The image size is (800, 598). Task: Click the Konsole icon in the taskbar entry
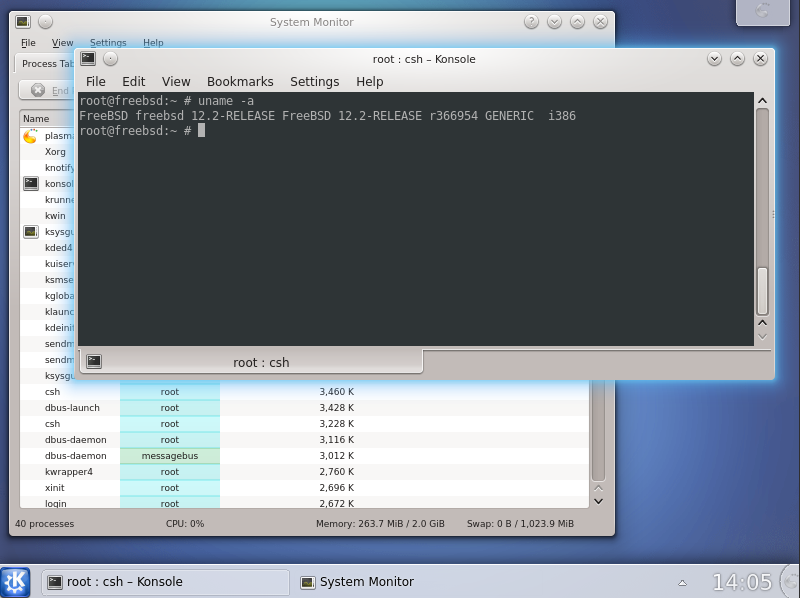pyautogui.click(x=55, y=582)
